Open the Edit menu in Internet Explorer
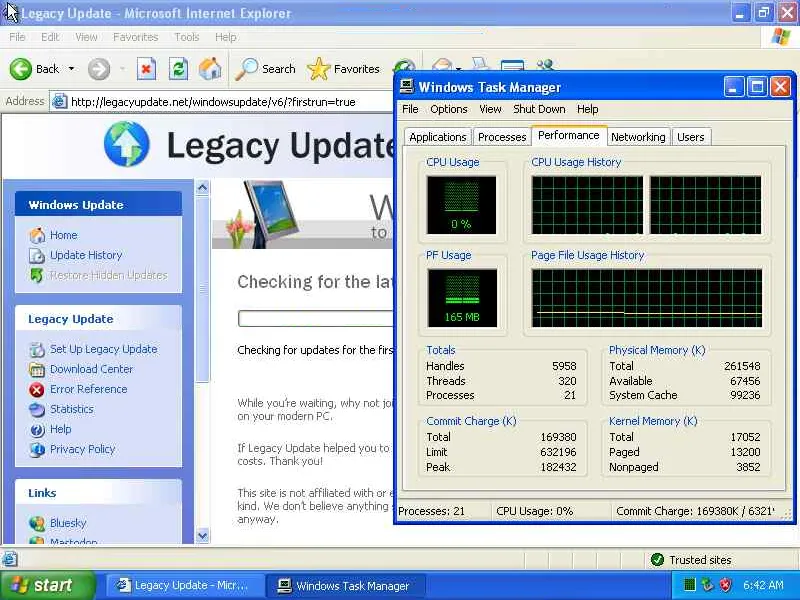 pyautogui.click(x=50, y=37)
